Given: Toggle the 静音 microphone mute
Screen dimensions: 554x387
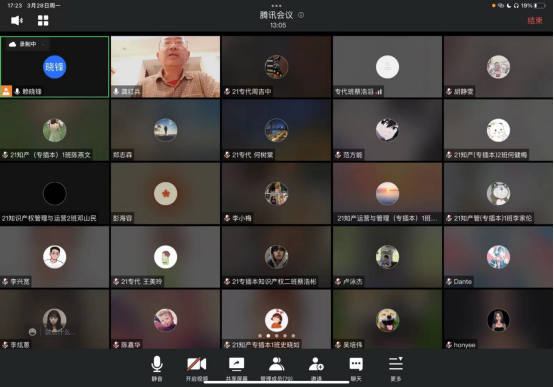Looking at the screenshot, I should tap(157, 369).
